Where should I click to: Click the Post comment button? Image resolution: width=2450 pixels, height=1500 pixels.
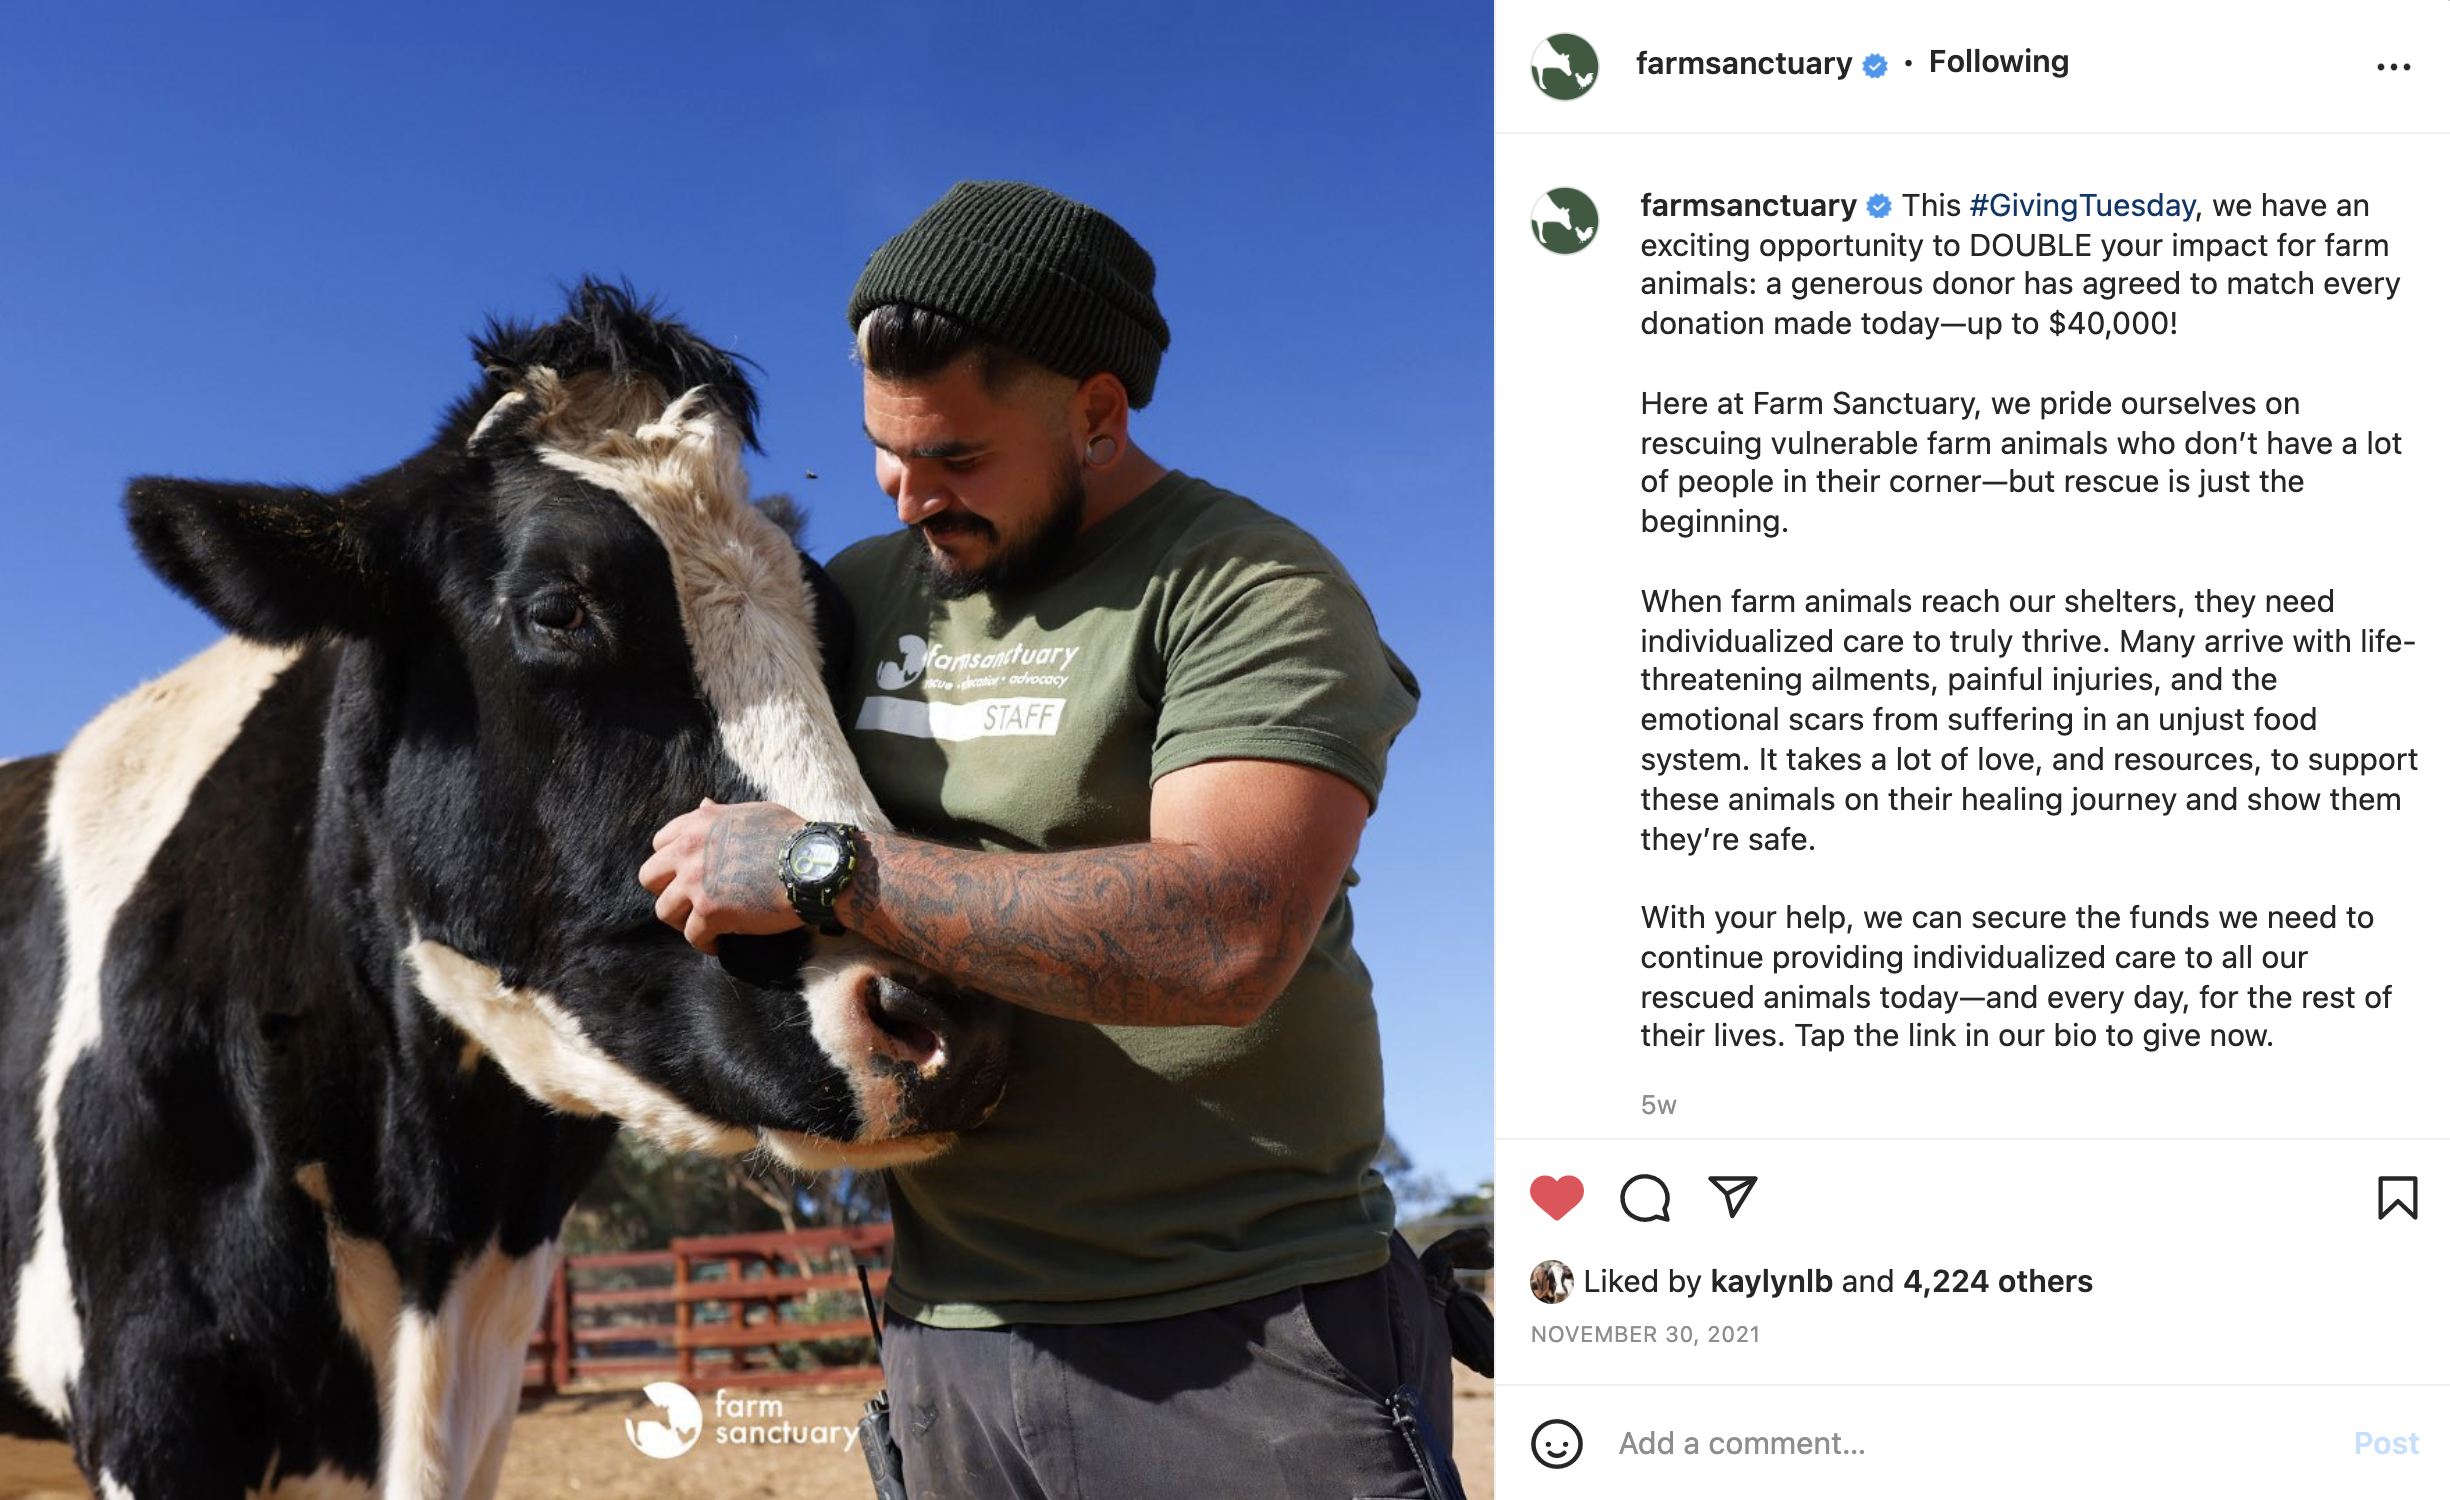click(2386, 1443)
